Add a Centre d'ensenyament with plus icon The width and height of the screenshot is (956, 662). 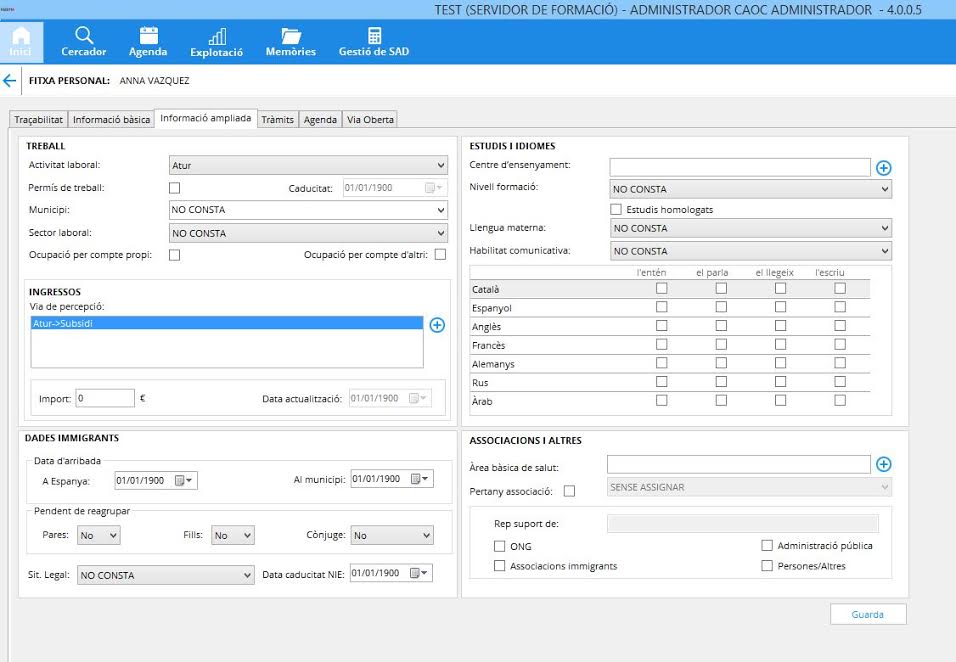883,168
